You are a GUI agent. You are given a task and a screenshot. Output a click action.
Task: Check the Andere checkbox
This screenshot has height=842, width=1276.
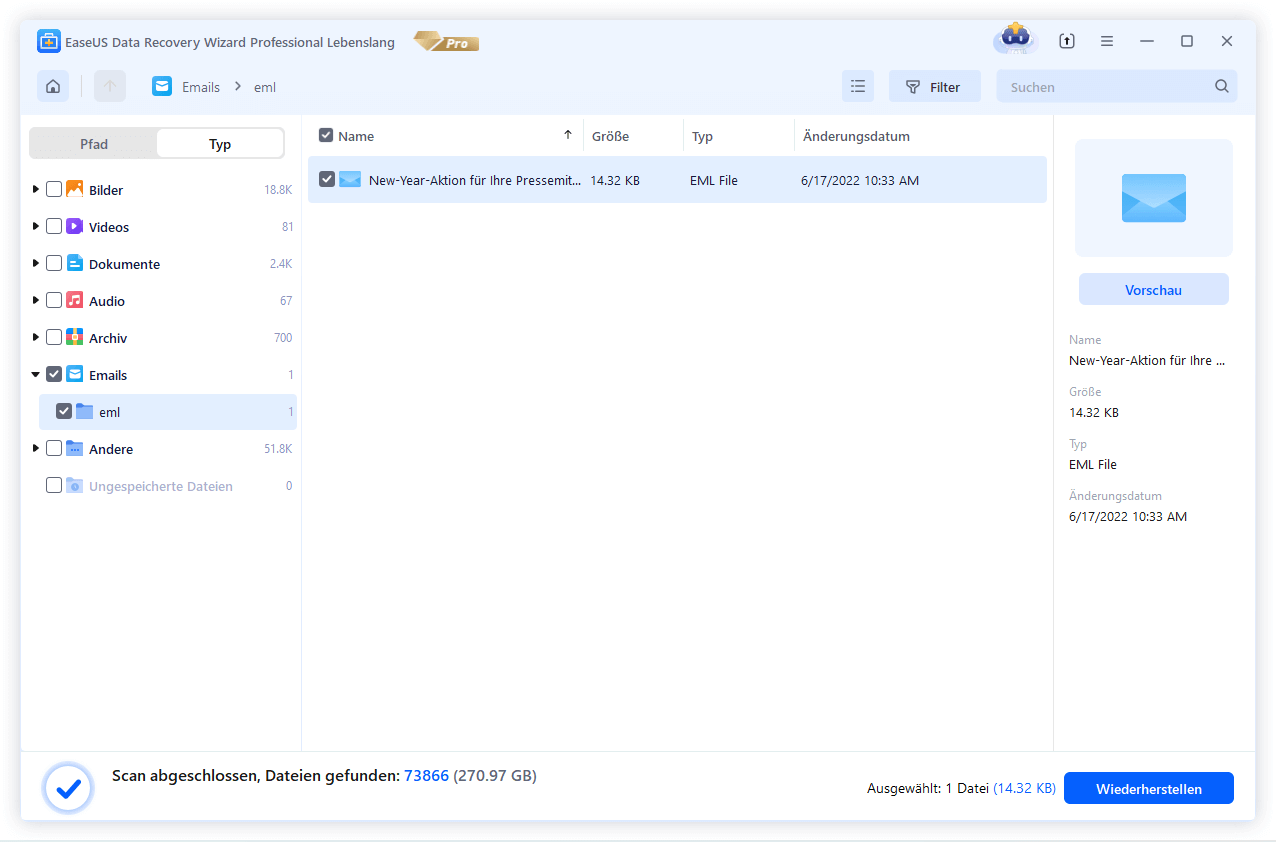[x=54, y=449]
